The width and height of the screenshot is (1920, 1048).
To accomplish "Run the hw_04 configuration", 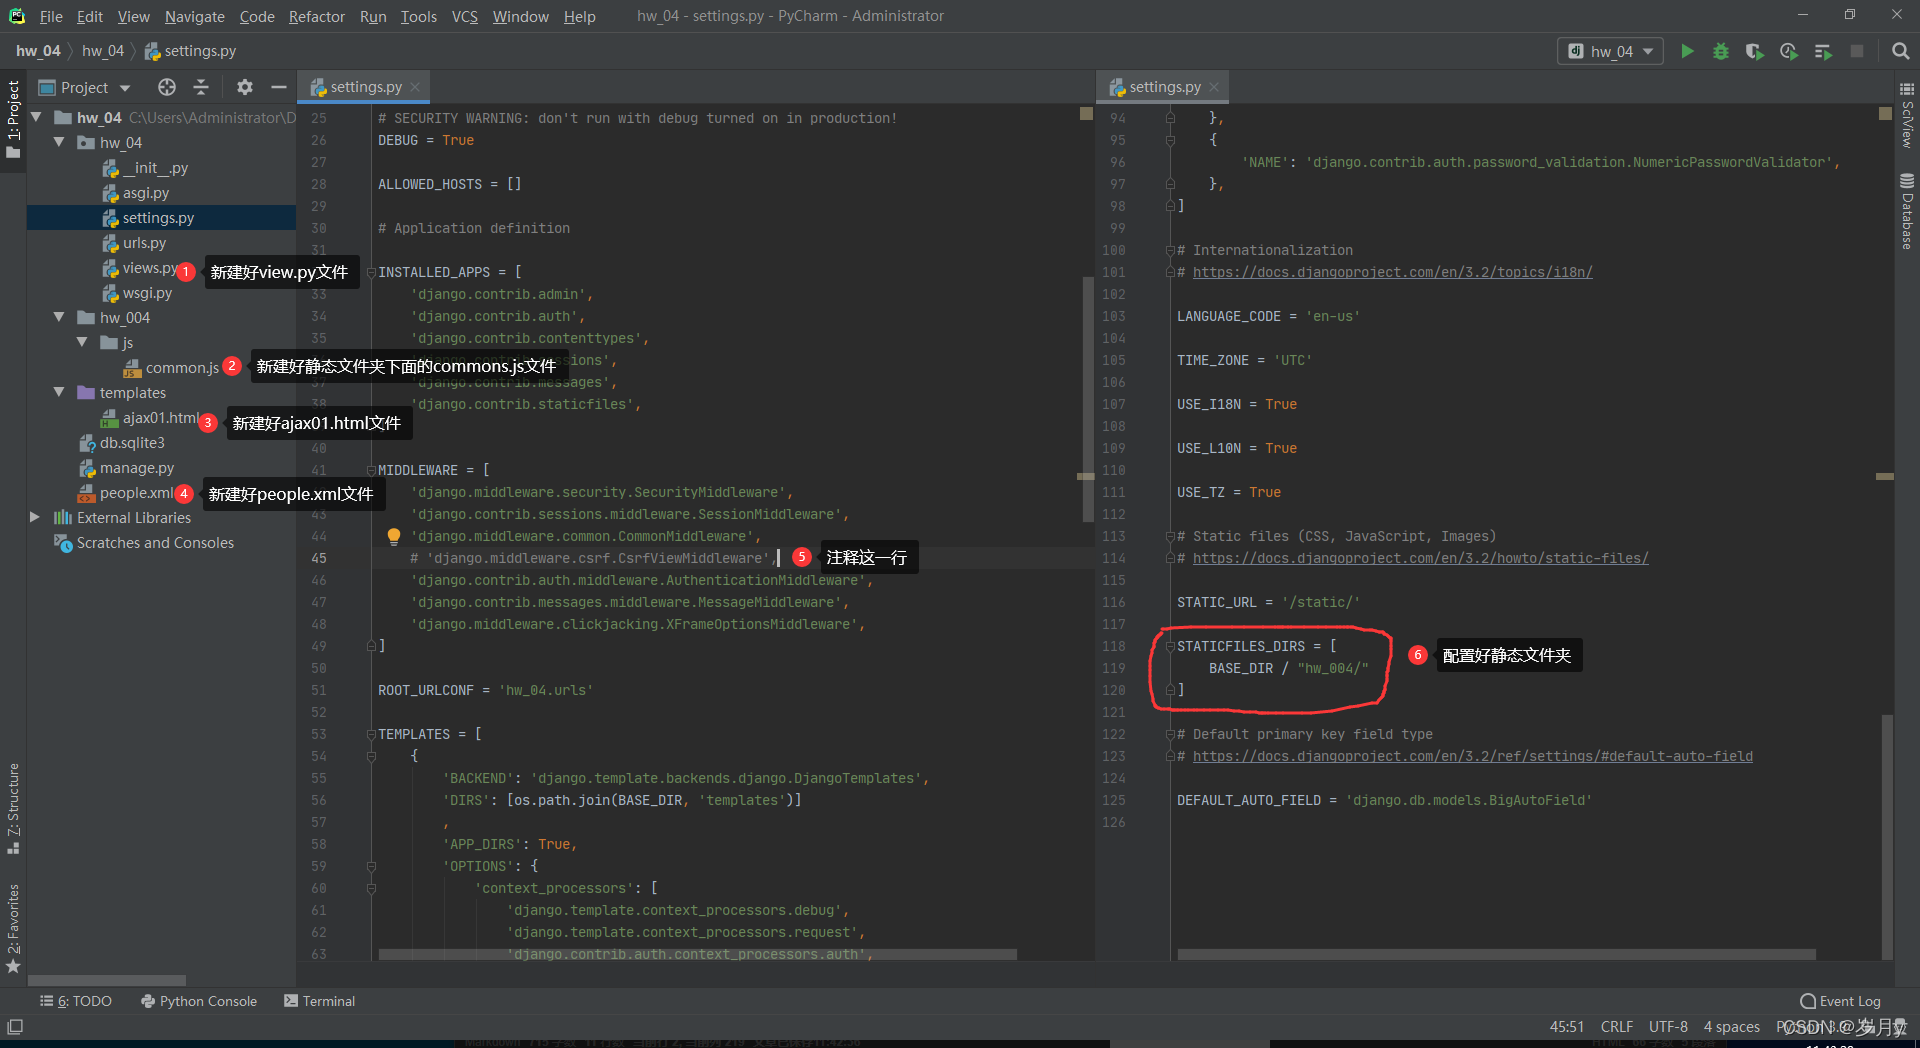I will [x=1687, y=51].
